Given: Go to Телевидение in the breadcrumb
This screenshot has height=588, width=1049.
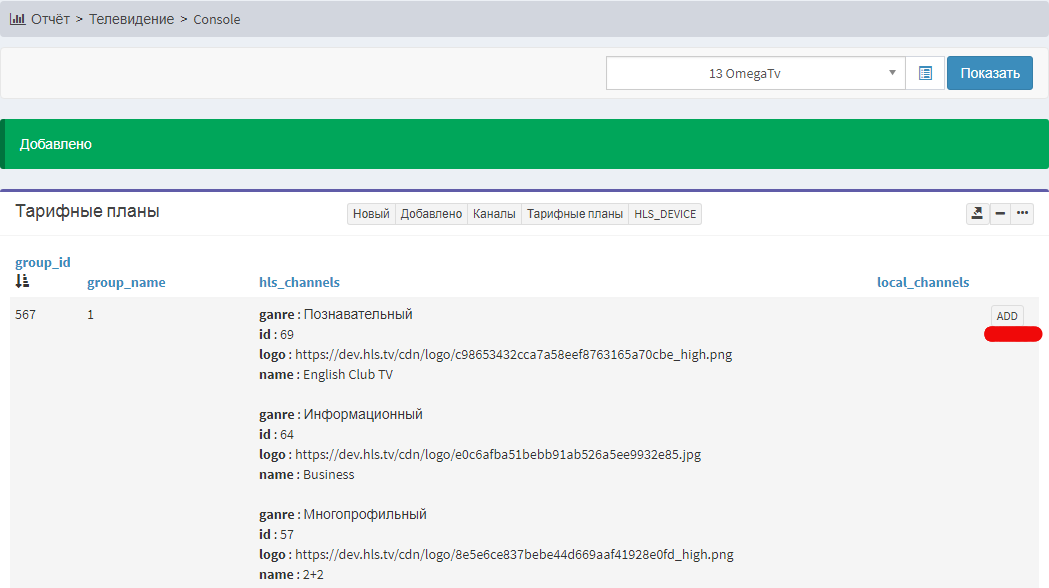Looking at the screenshot, I should point(131,19).
